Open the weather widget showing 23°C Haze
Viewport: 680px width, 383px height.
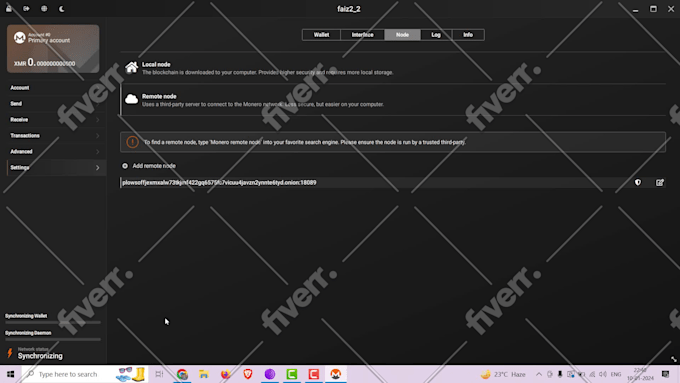503,374
